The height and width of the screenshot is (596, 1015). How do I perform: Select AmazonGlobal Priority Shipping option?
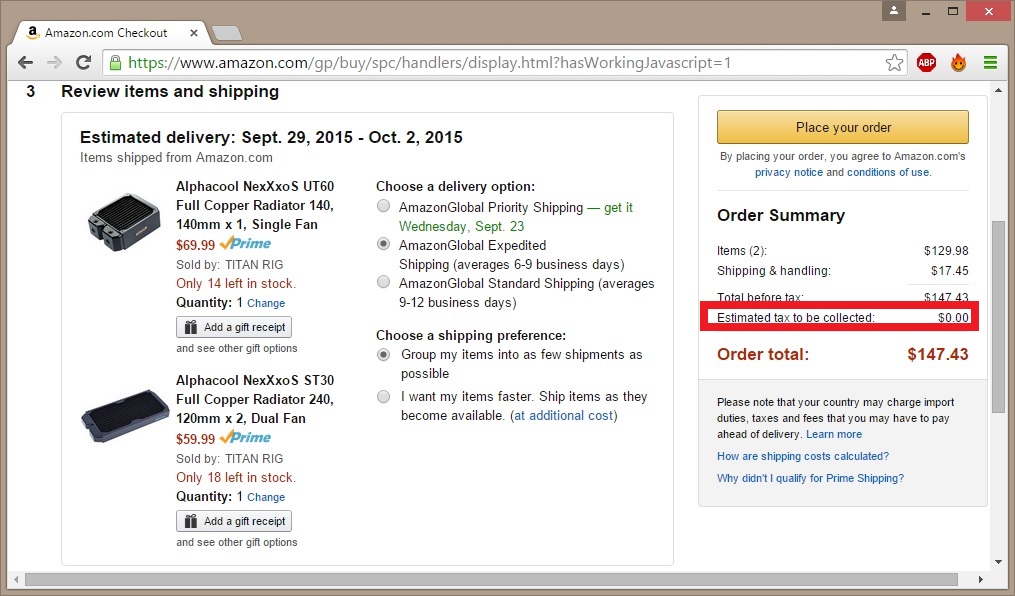coord(383,207)
